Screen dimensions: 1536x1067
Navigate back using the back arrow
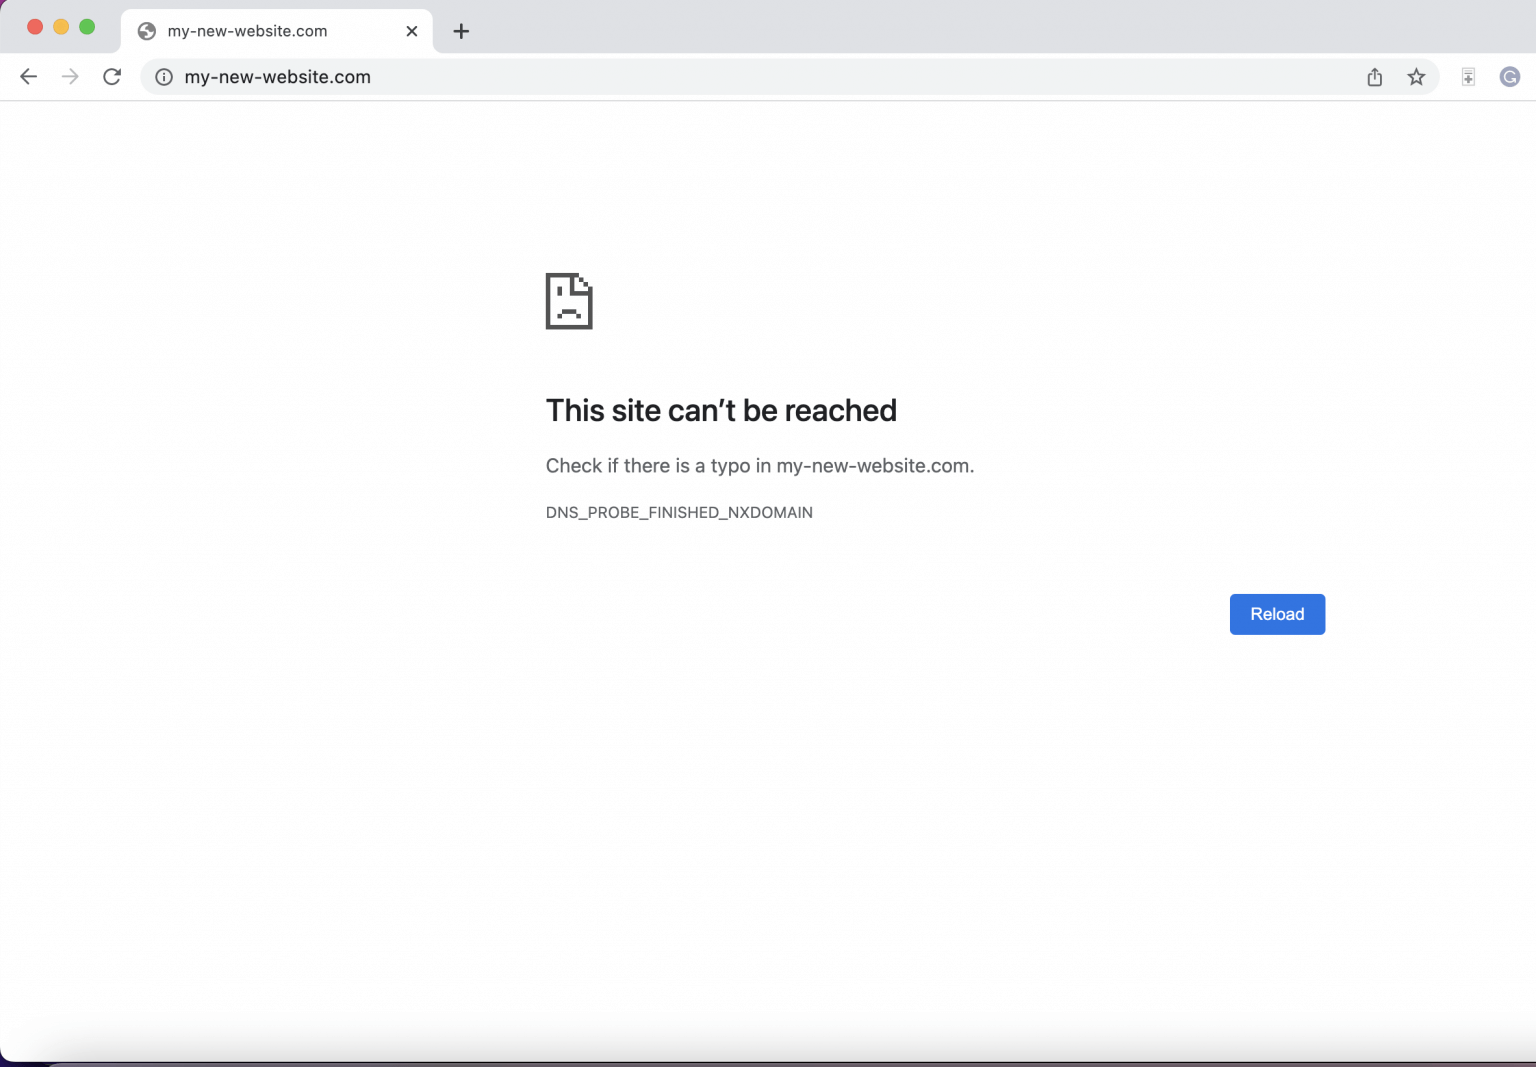pyautogui.click(x=28, y=76)
